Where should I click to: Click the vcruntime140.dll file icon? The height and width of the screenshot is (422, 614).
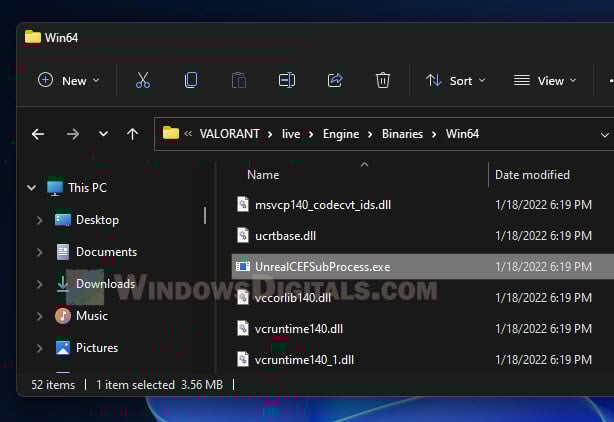(243, 328)
